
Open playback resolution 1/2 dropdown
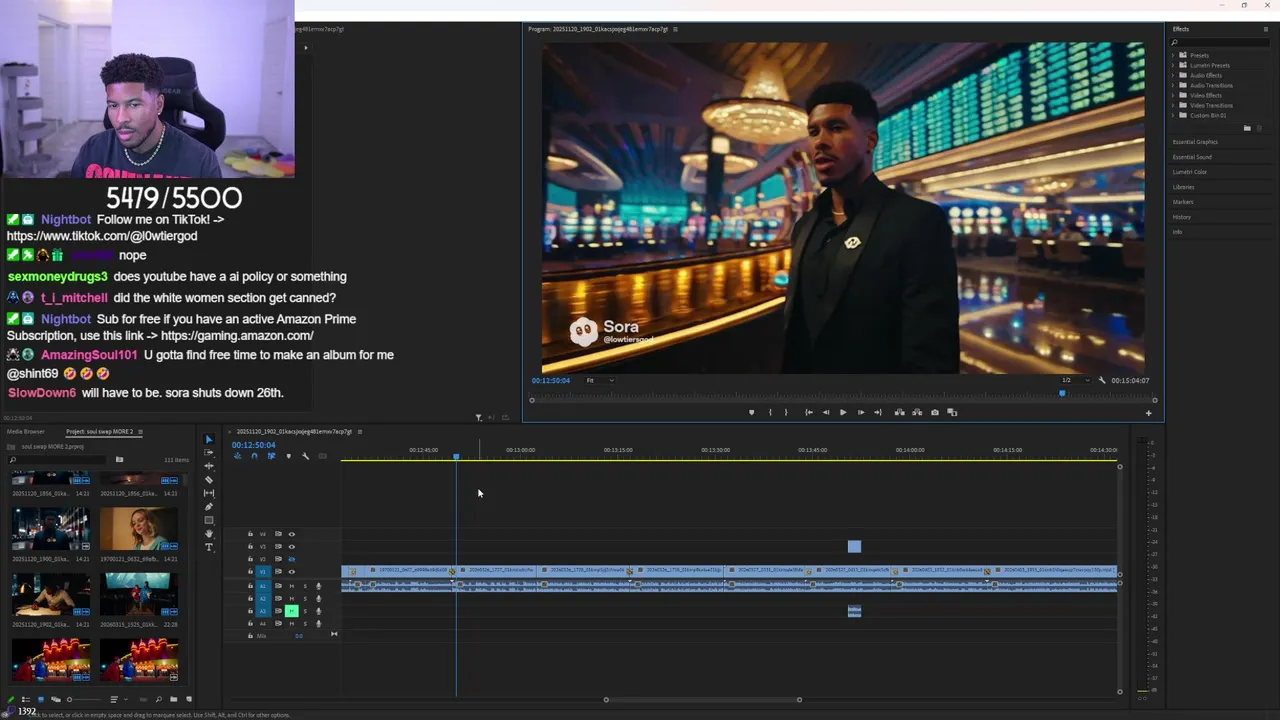(1075, 380)
